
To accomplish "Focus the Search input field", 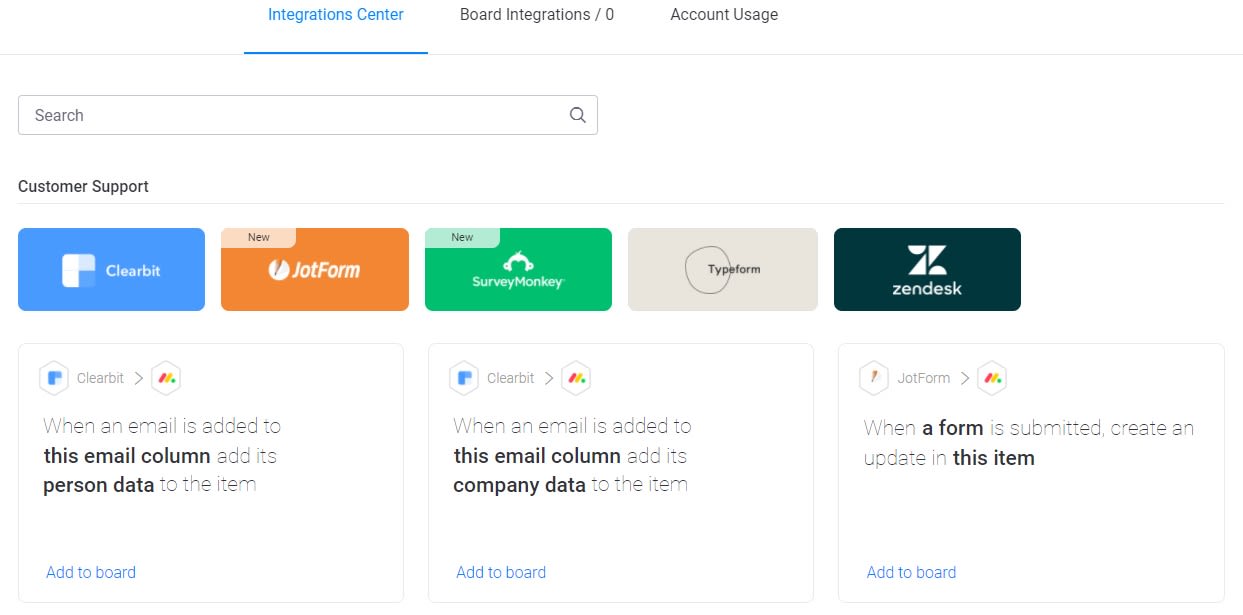I will (x=308, y=115).
